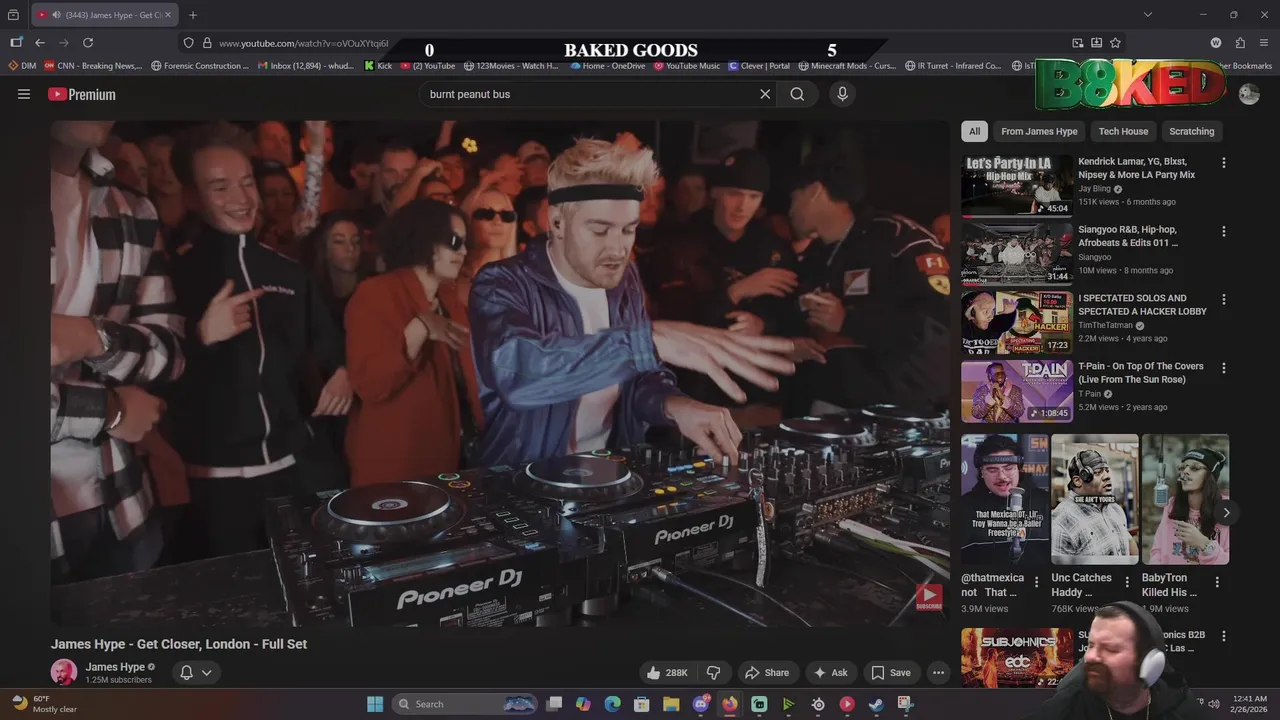Open options for Unc Catches Haddy short
This screenshot has height=720, width=1280.
tap(1127, 582)
